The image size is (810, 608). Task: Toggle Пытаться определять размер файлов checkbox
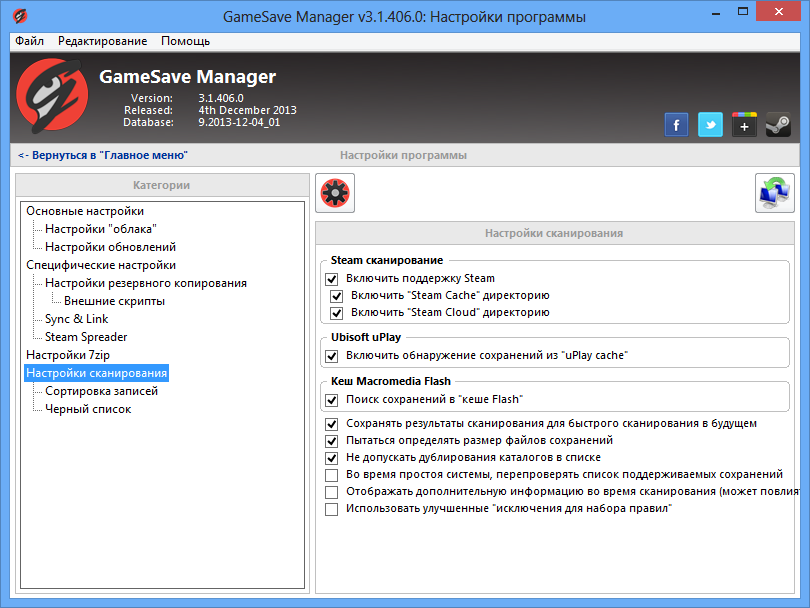pyautogui.click(x=332, y=441)
